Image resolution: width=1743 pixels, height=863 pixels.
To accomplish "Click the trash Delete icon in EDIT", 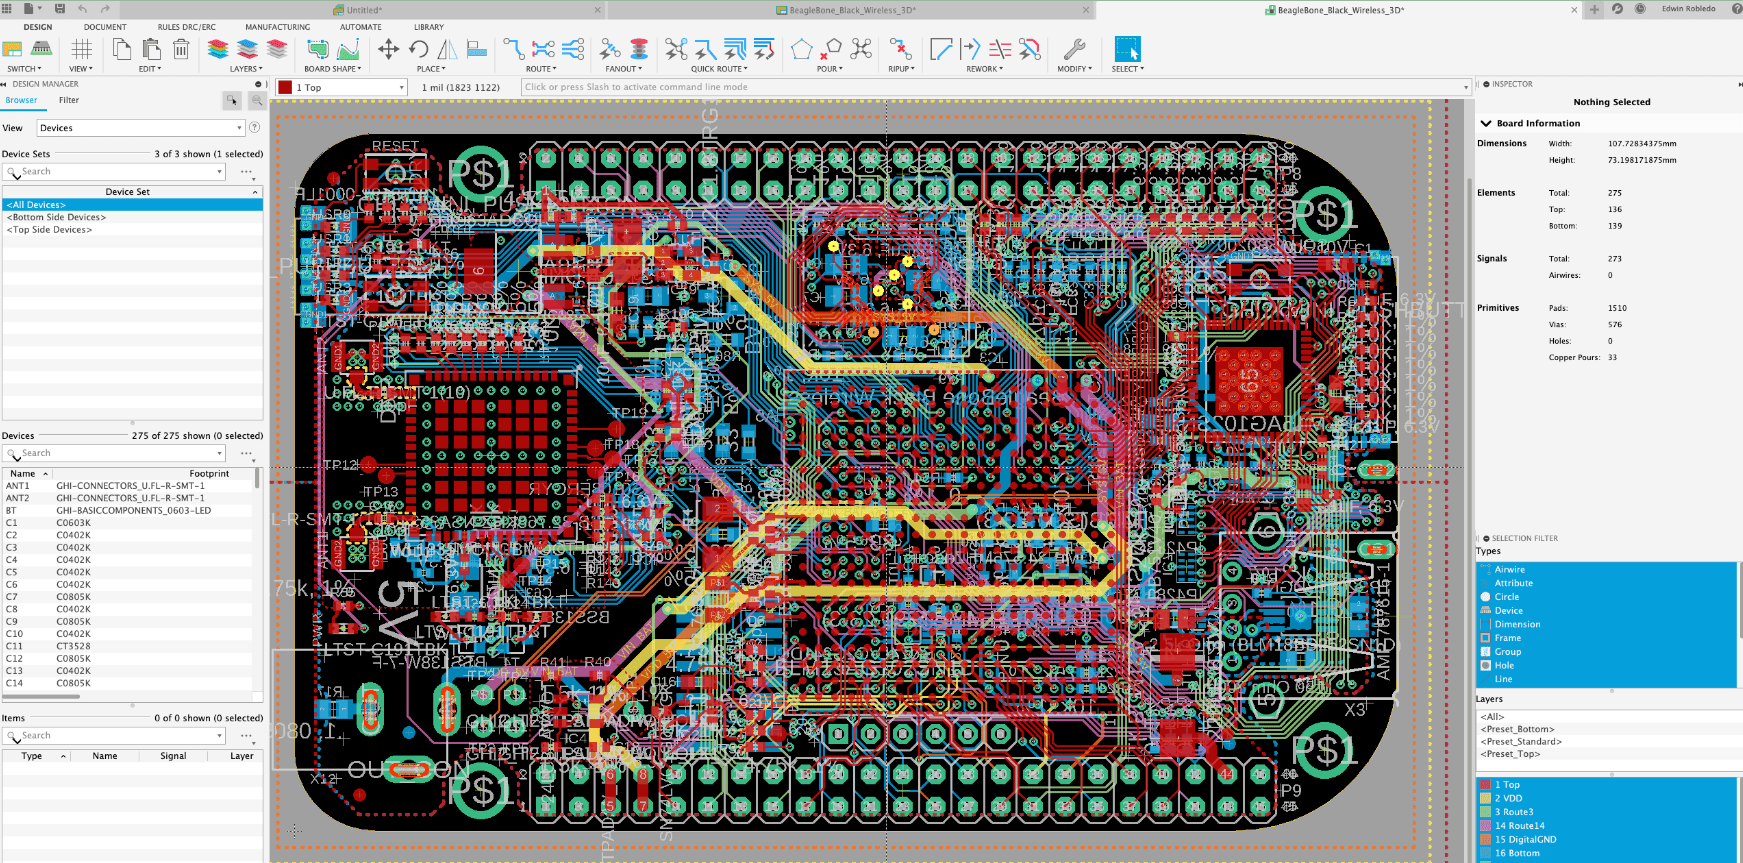I will pyautogui.click(x=181, y=49).
